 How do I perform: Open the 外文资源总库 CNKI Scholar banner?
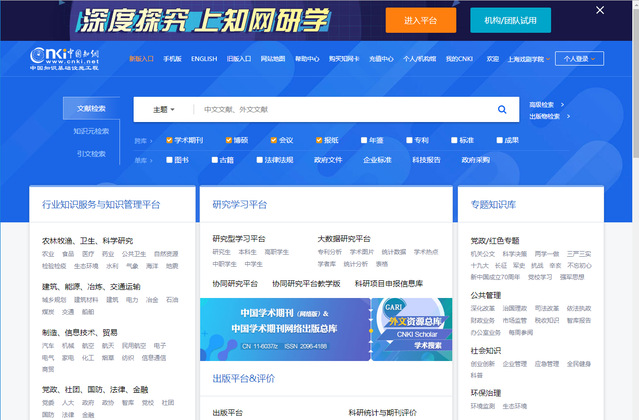pyautogui.click(x=412, y=330)
